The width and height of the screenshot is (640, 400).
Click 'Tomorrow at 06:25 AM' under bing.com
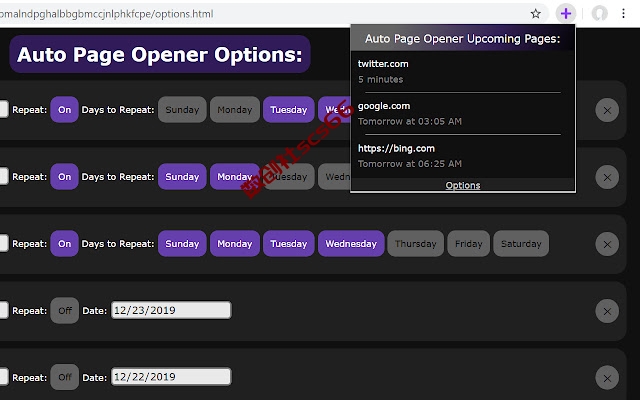pyautogui.click(x=410, y=164)
